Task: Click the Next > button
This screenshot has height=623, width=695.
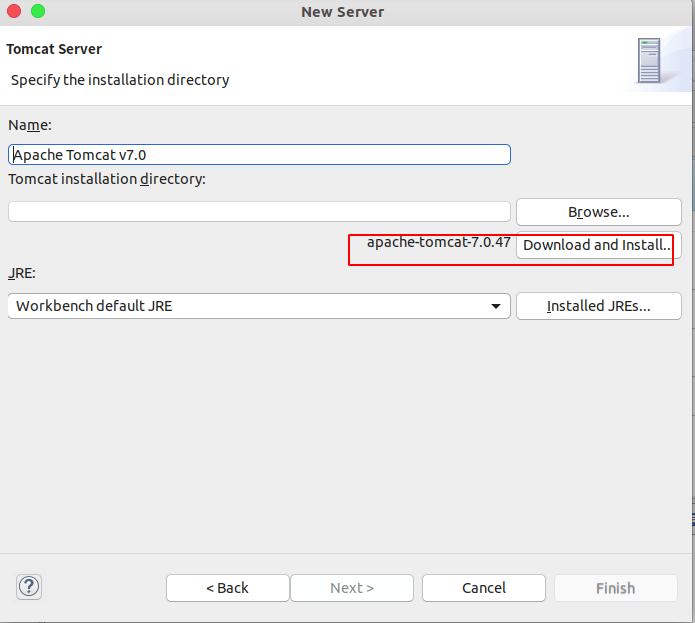Action: click(352, 588)
